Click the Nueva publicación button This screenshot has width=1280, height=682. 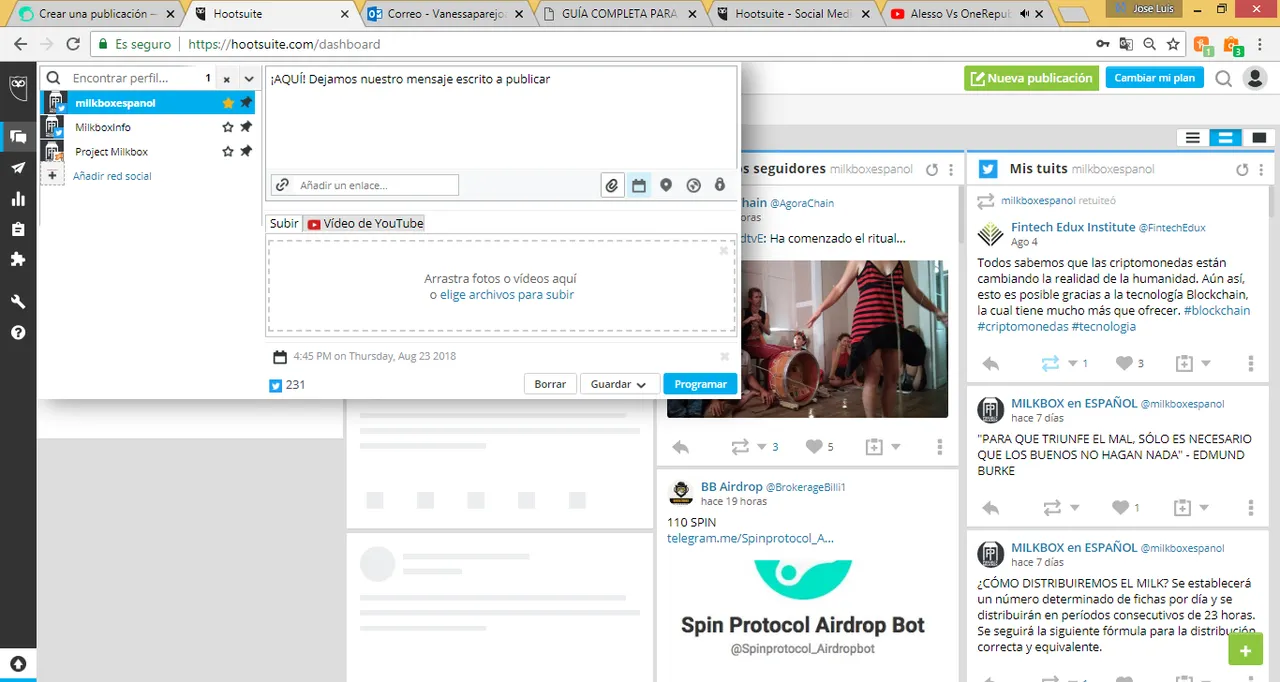pos(1031,78)
